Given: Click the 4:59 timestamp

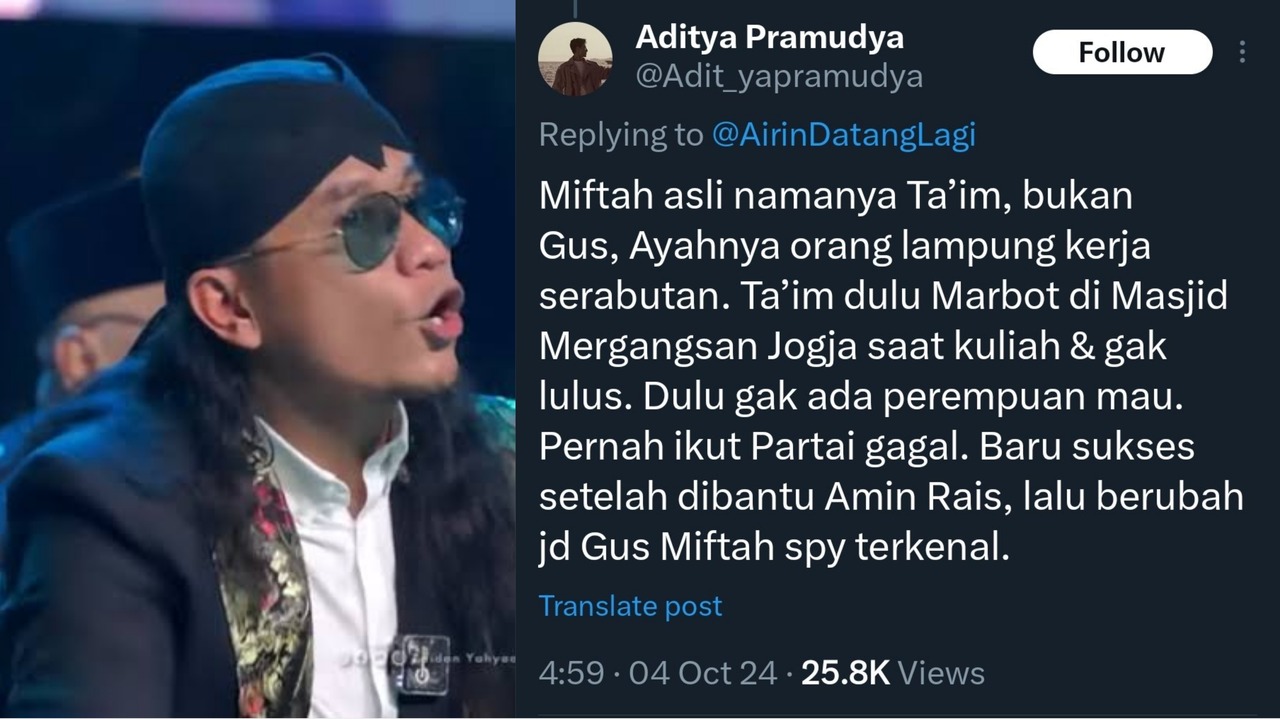Looking at the screenshot, I should 571,673.
